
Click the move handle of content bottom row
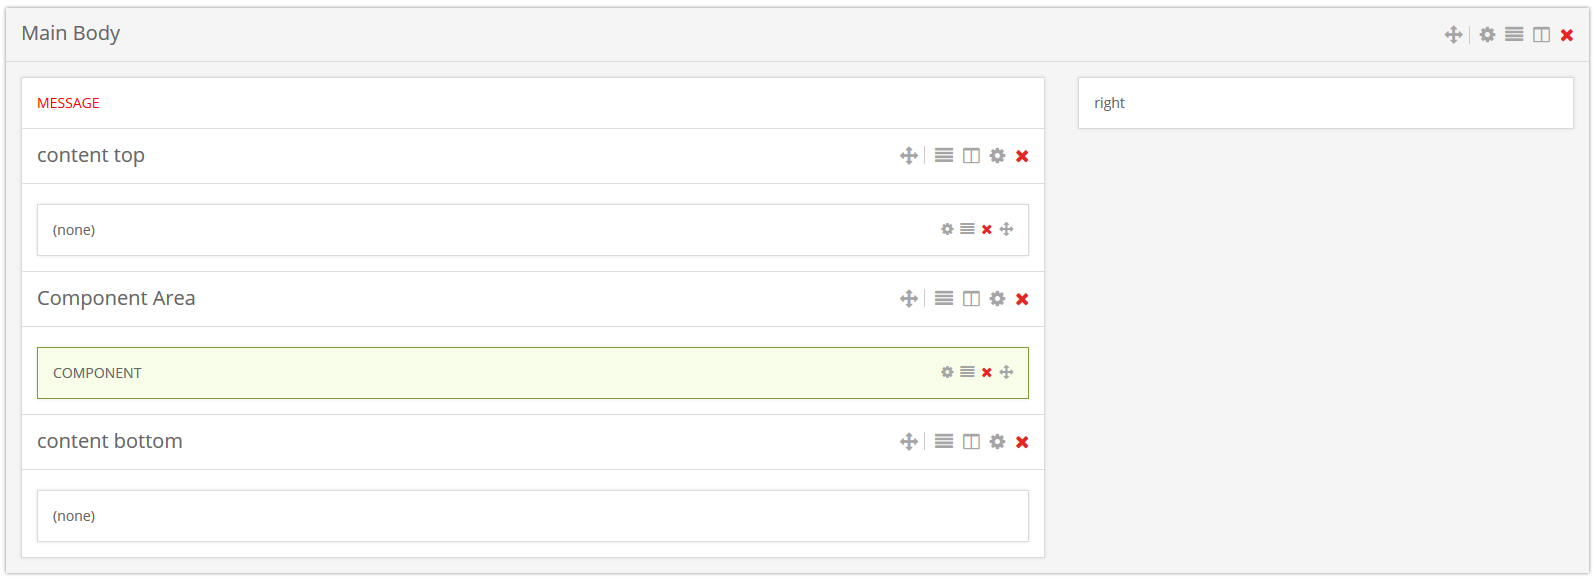(908, 442)
